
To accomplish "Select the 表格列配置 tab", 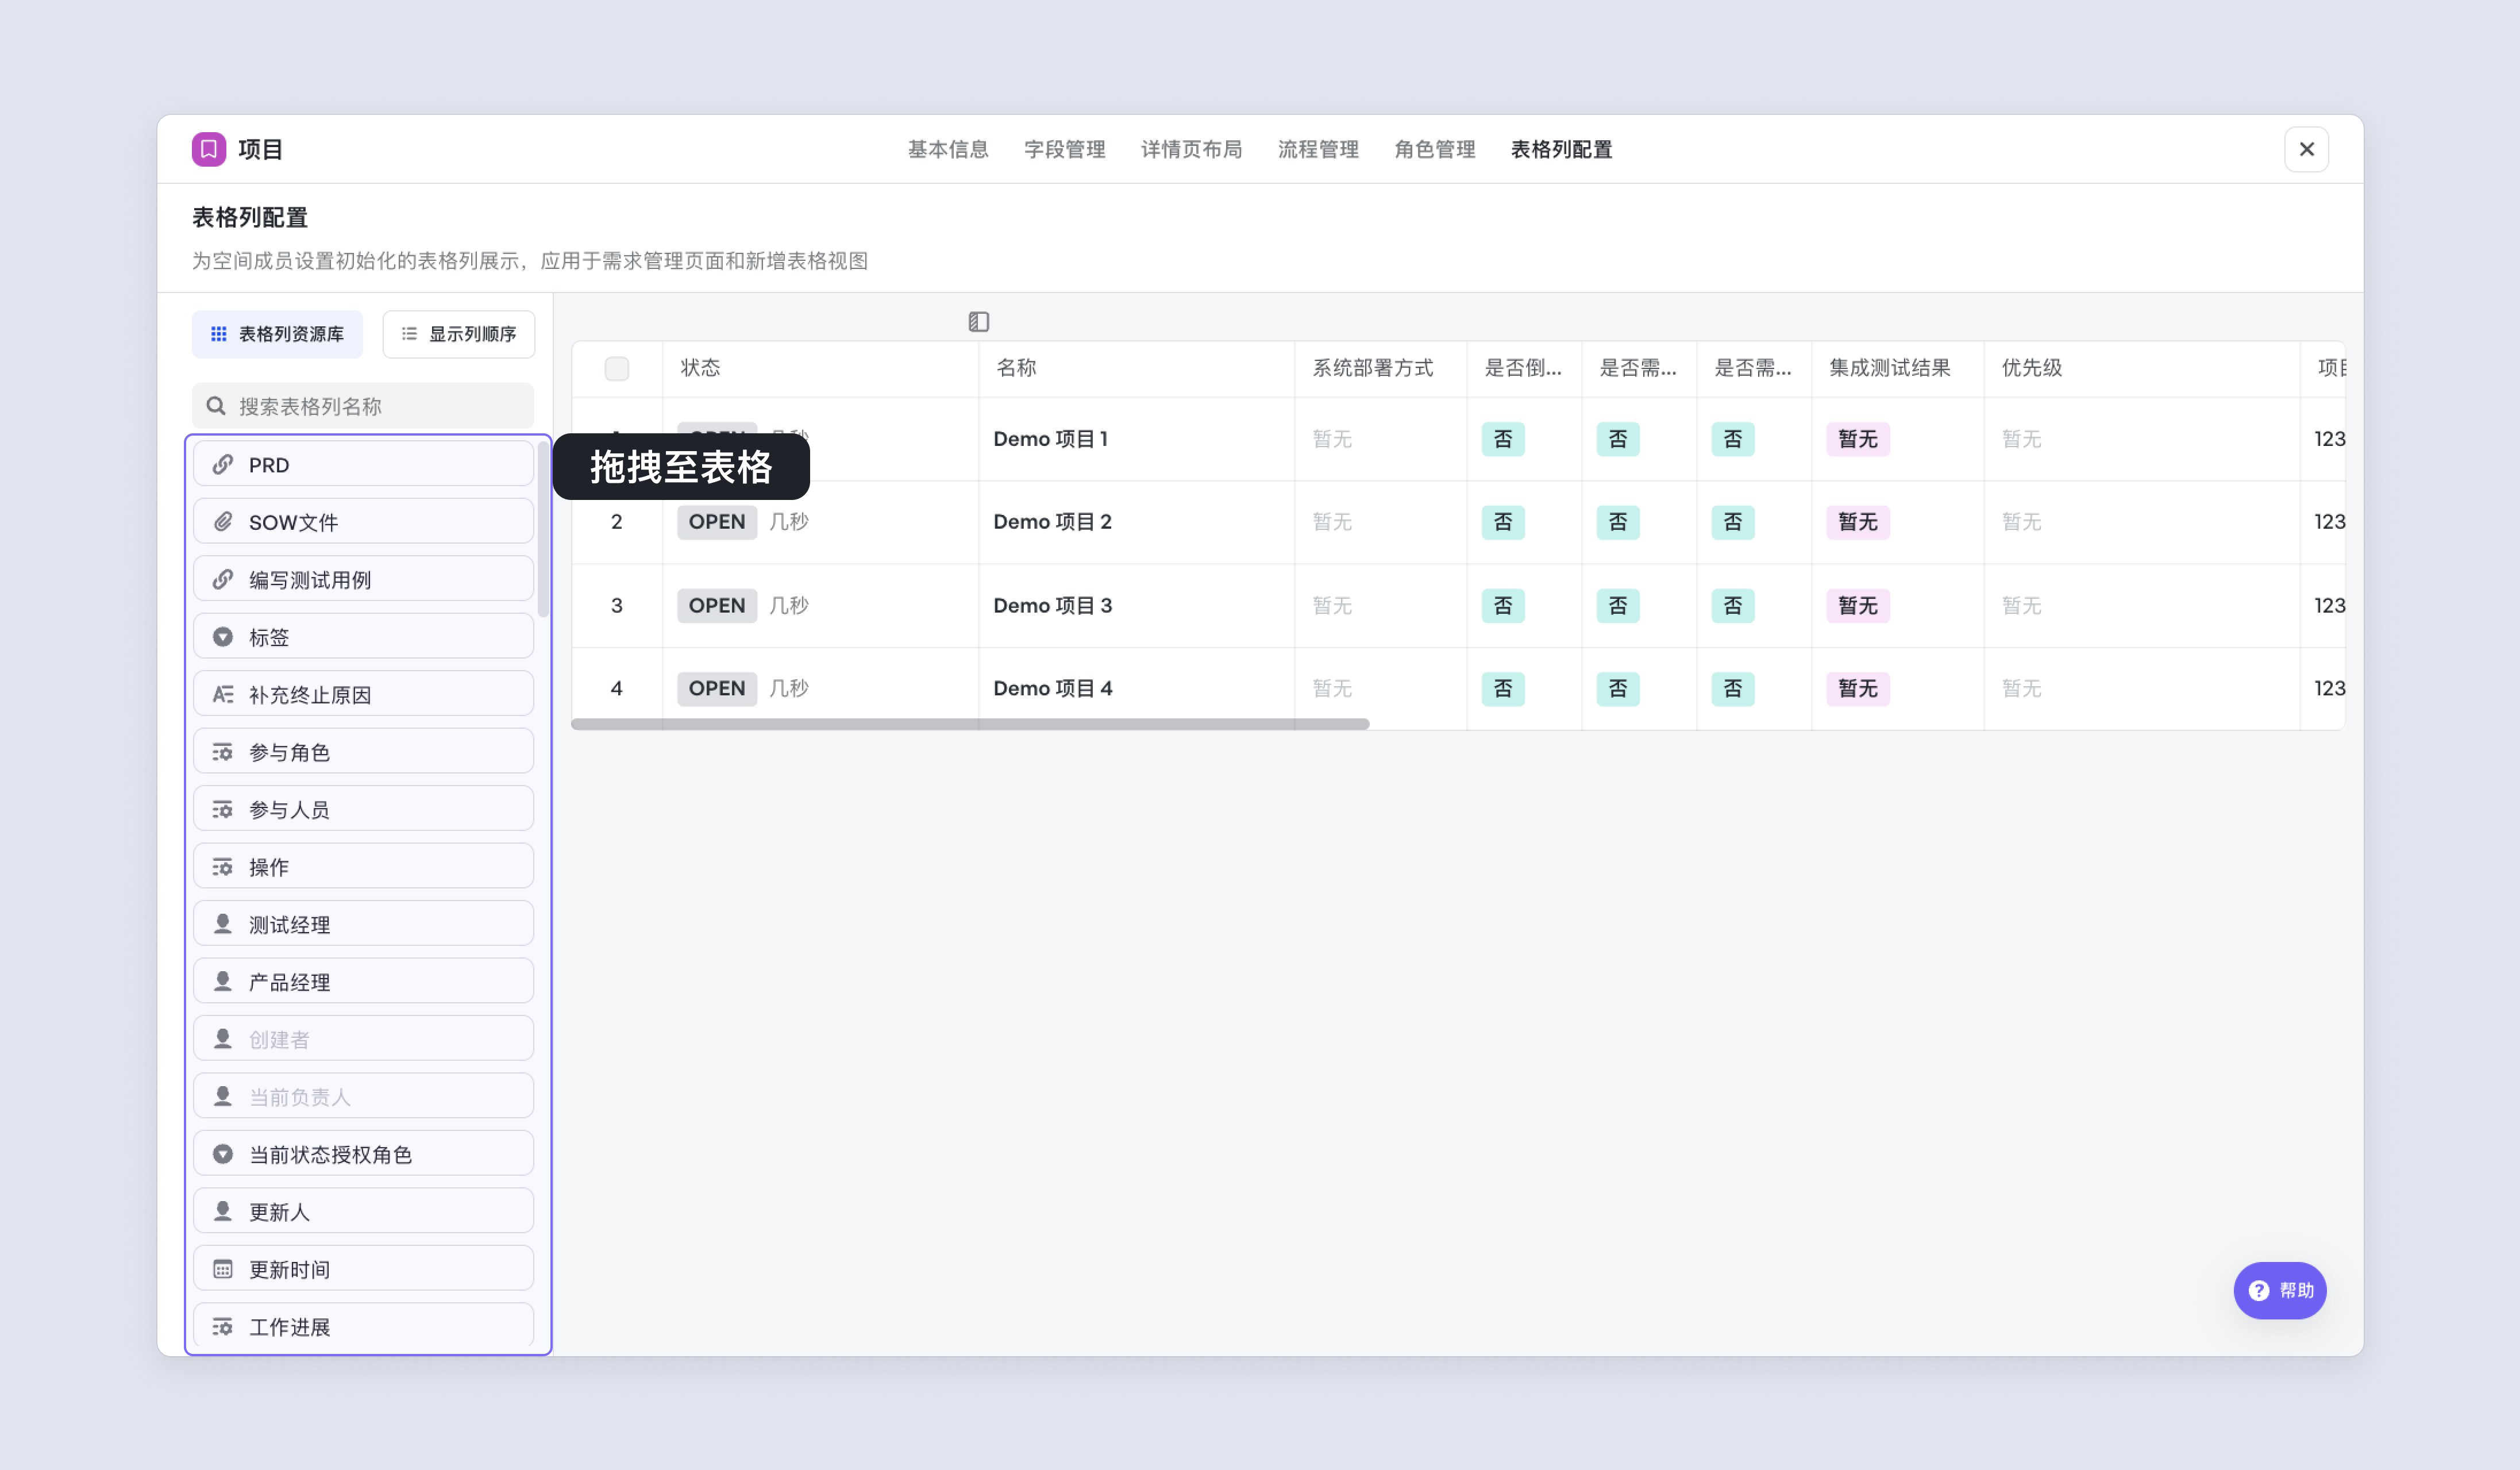I will [1561, 149].
